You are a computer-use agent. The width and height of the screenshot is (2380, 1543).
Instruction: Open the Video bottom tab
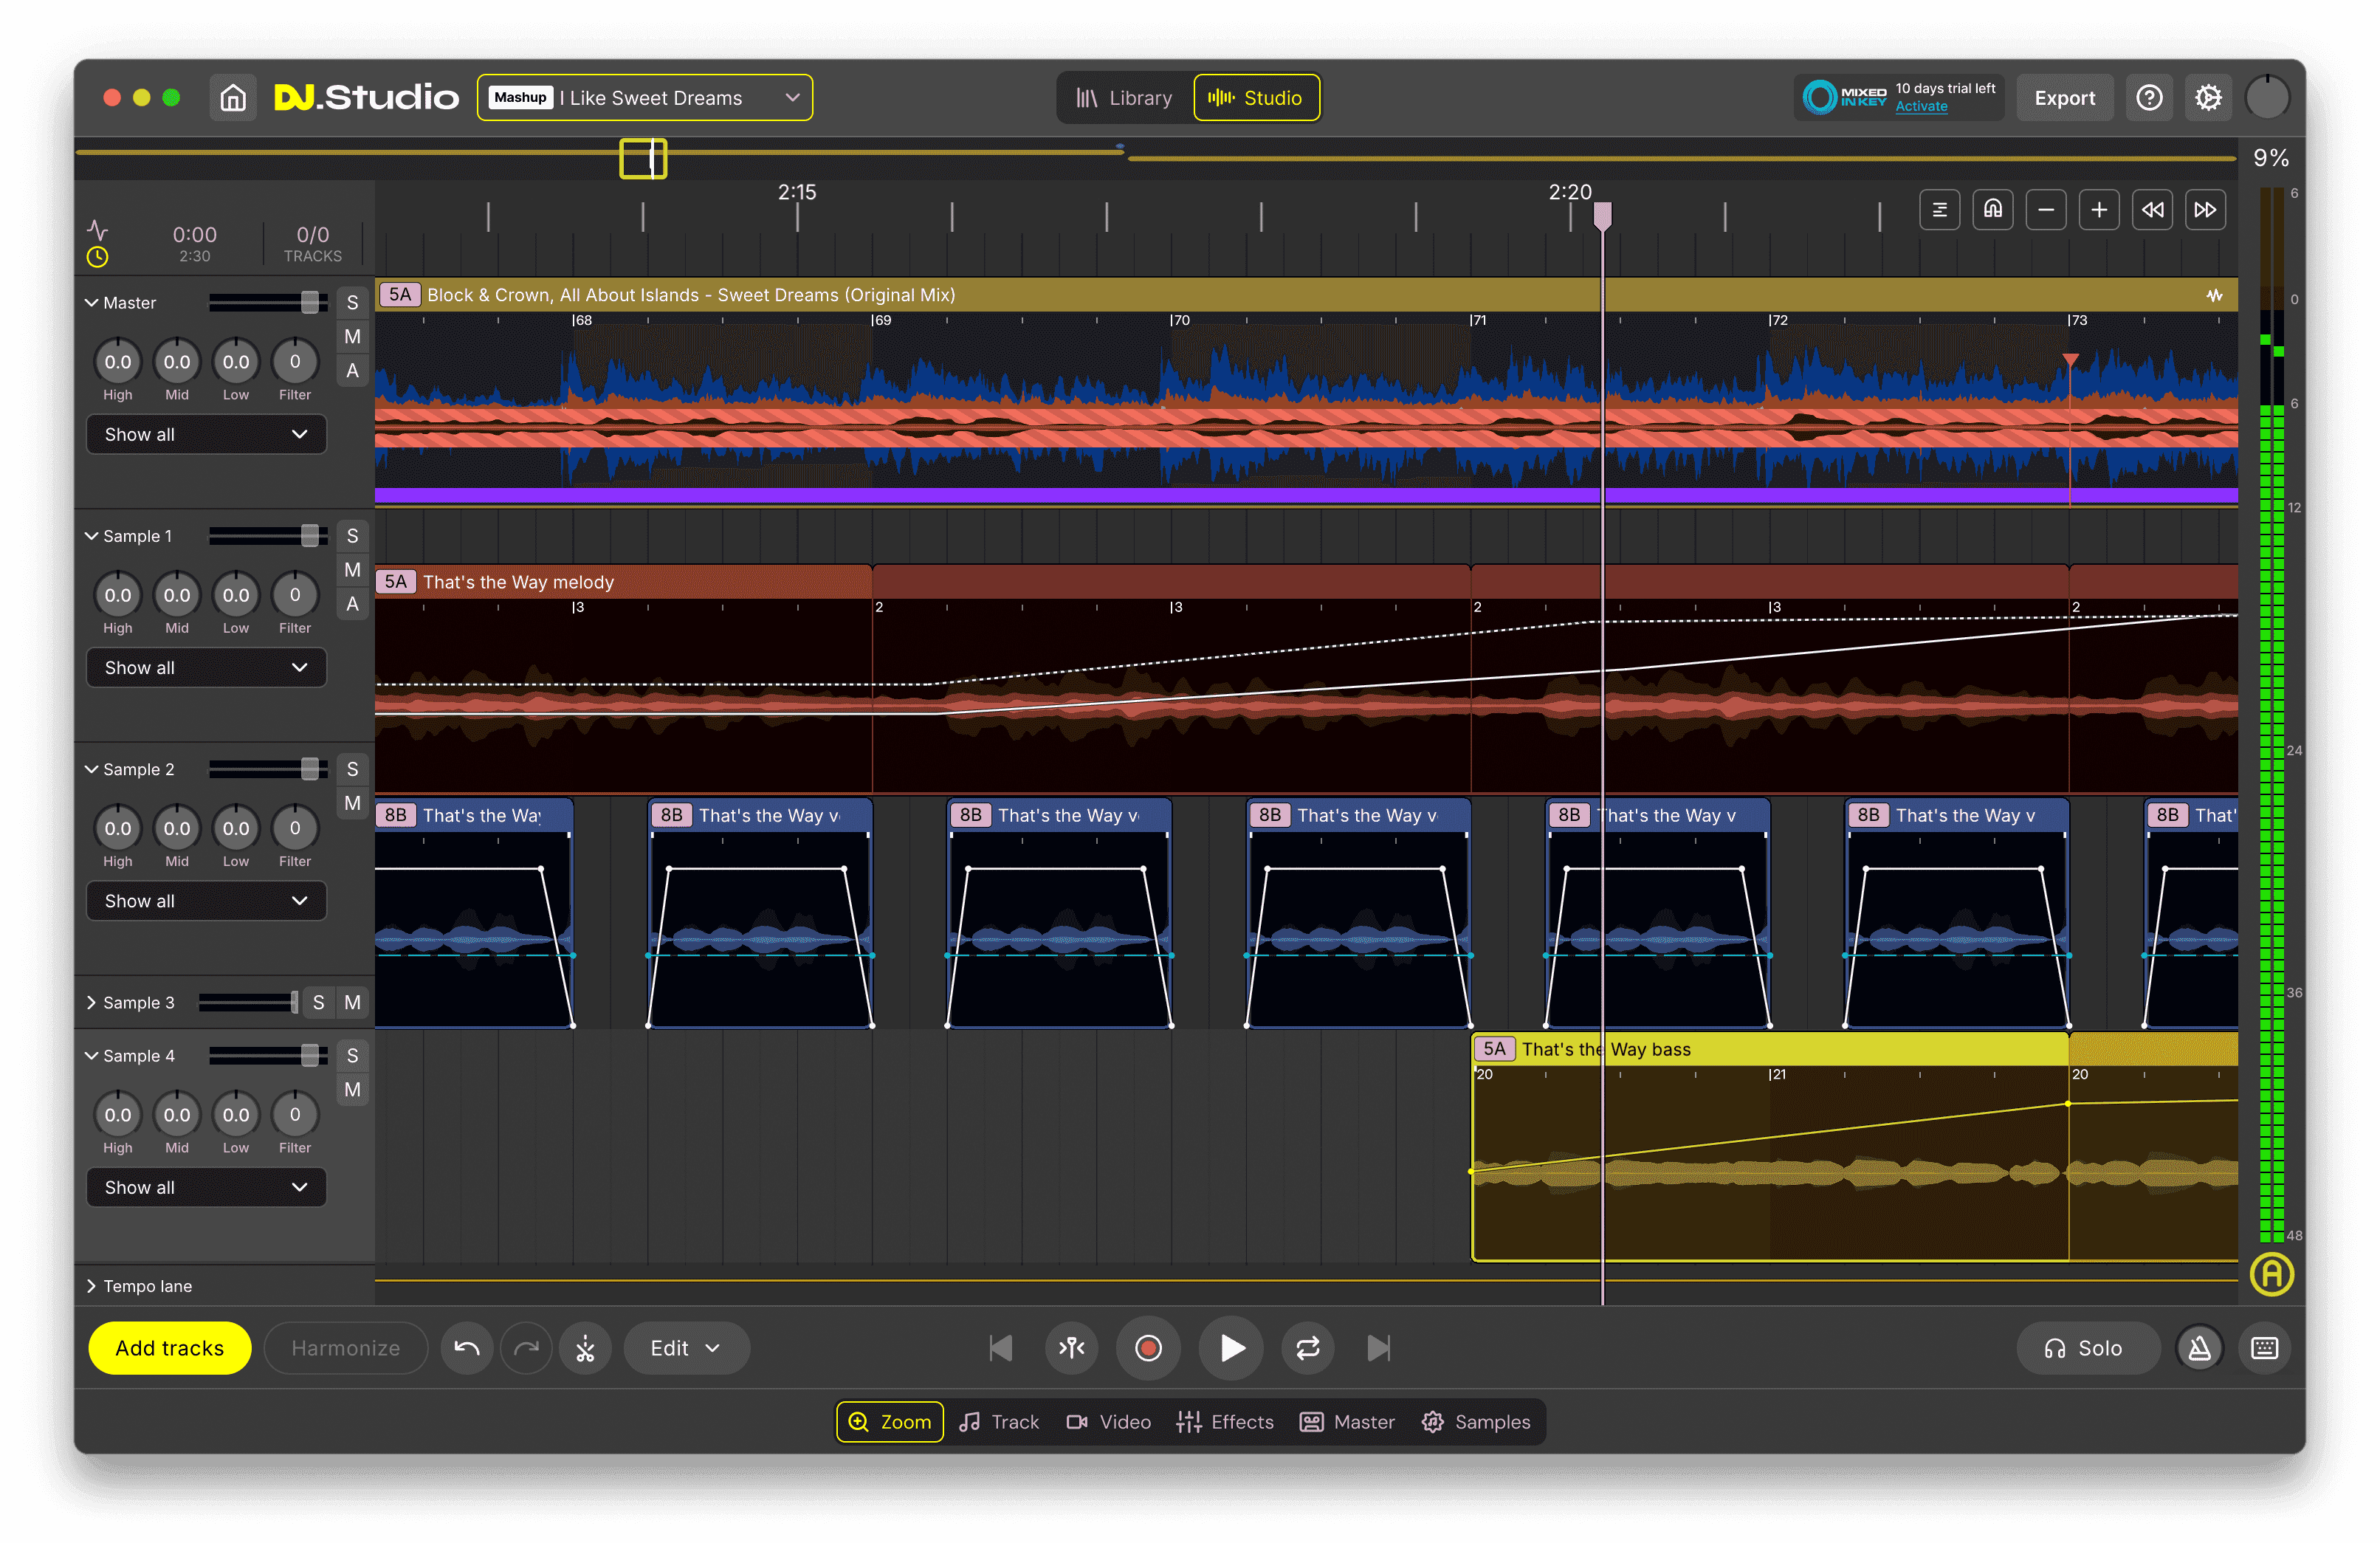[x=1108, y=1422]
